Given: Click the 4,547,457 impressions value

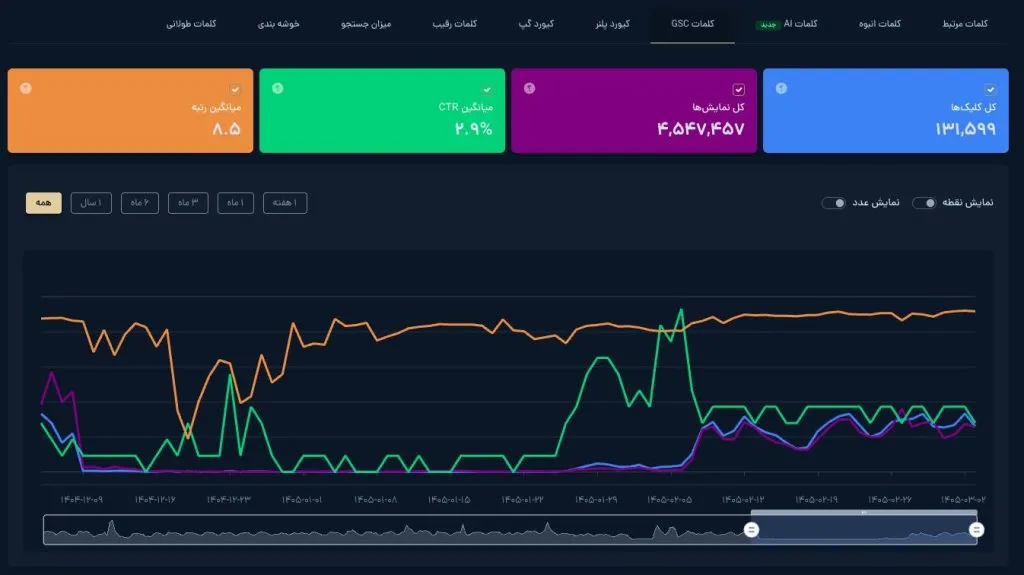Looking at the screenshot, I should tap(701, 129).
